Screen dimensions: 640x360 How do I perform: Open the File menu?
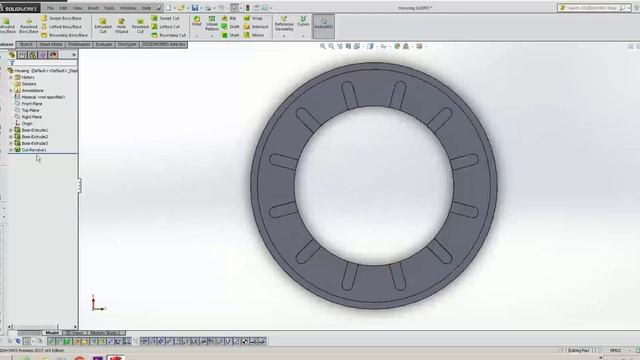coord(50,8)
